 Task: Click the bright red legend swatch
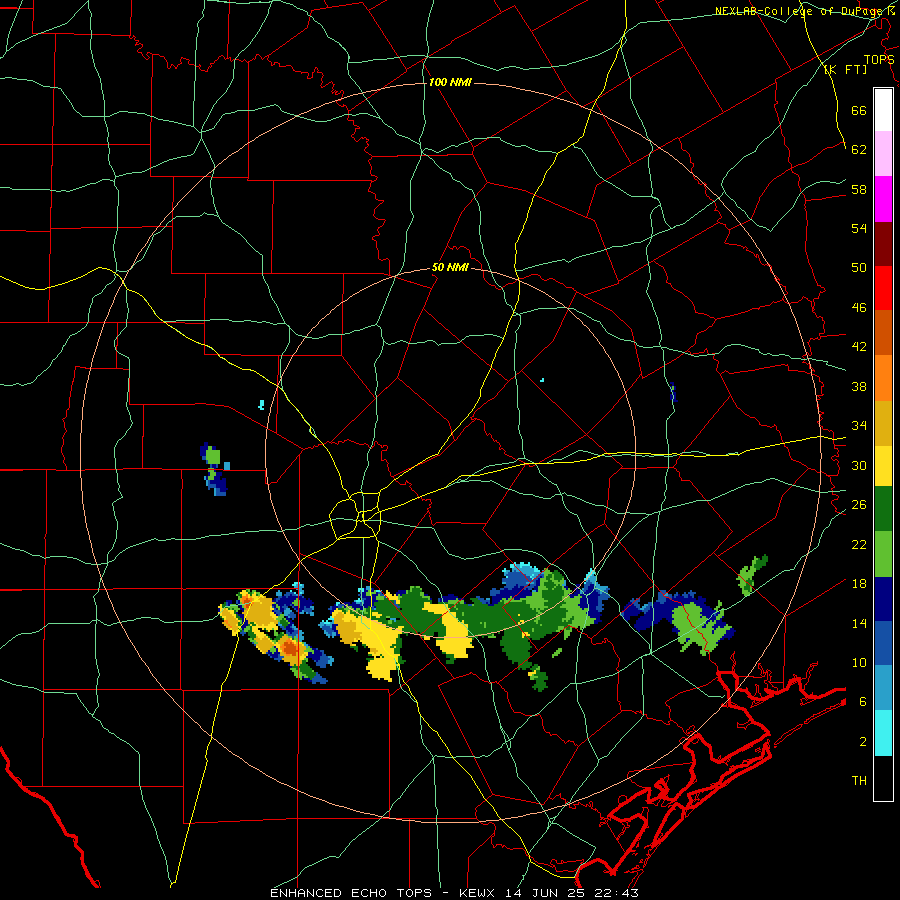click(883, 288)
